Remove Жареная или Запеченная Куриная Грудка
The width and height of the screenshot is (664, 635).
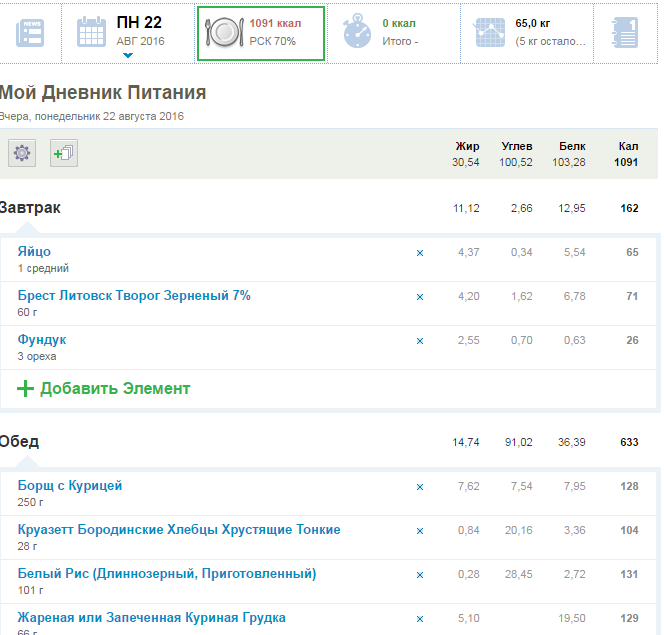[x=420, y=619]
